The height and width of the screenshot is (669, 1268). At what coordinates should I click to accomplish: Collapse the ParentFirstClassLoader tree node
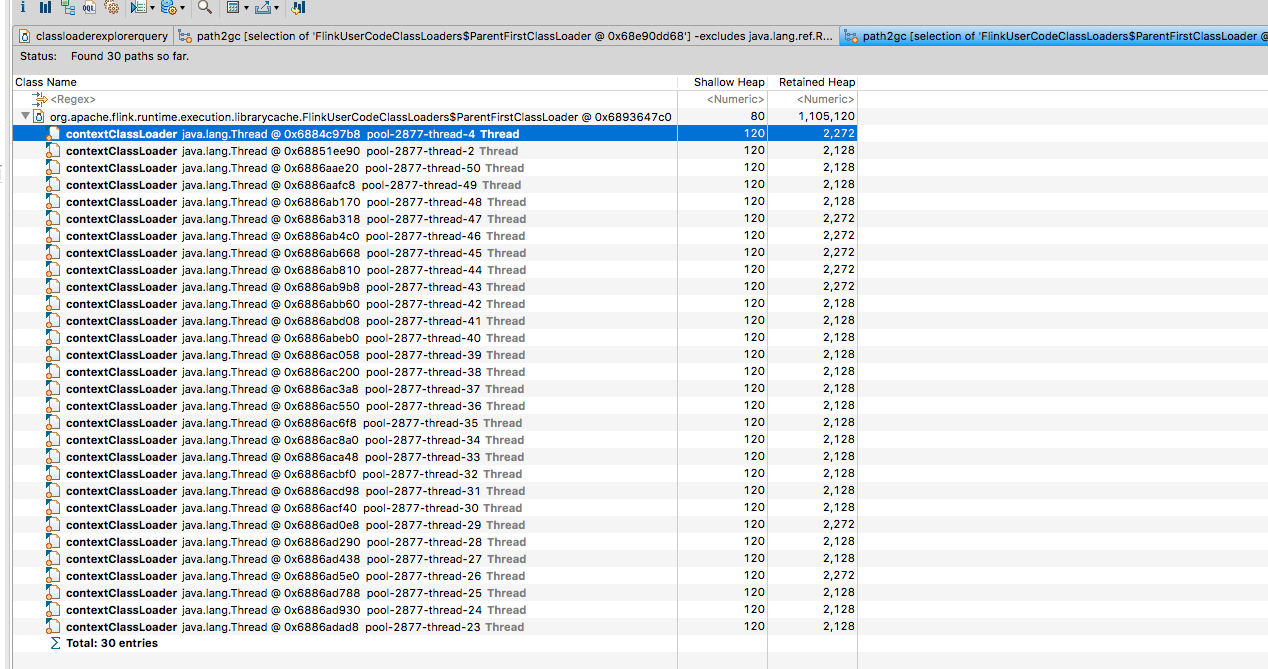pyautogui.click(x=25, y=117)
